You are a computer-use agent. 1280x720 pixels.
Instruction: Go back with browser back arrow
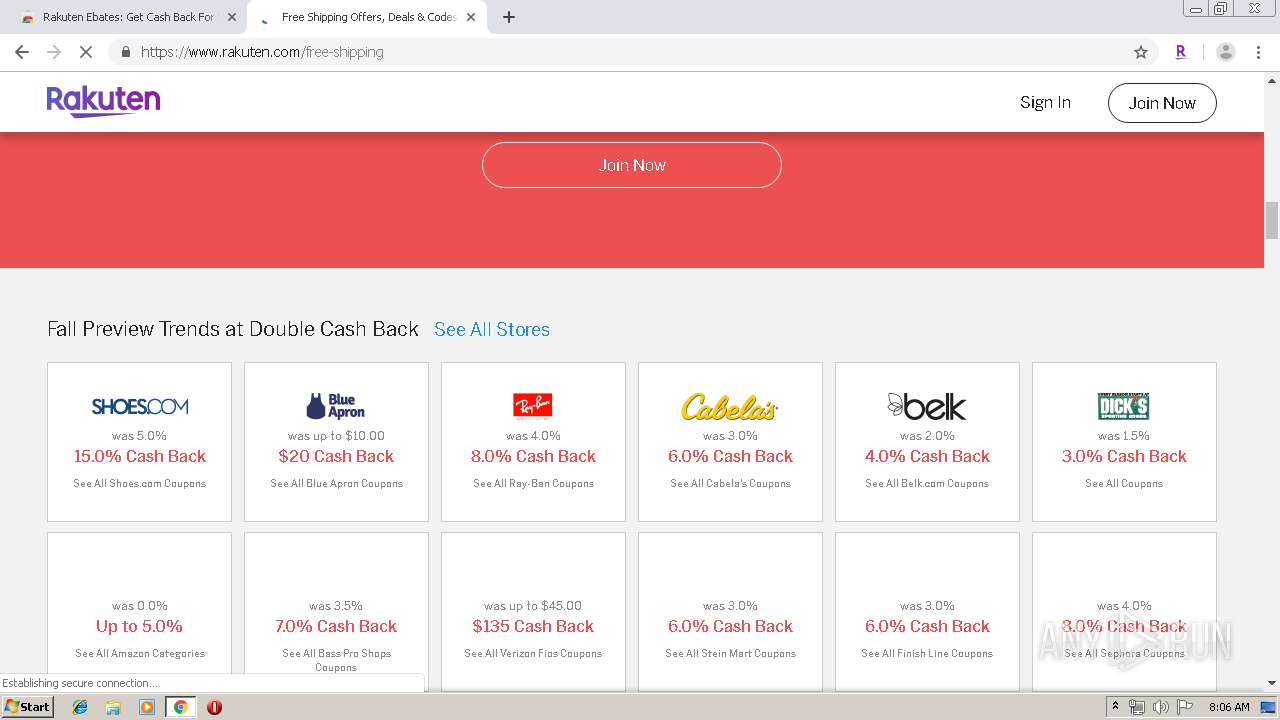(22, 52)
